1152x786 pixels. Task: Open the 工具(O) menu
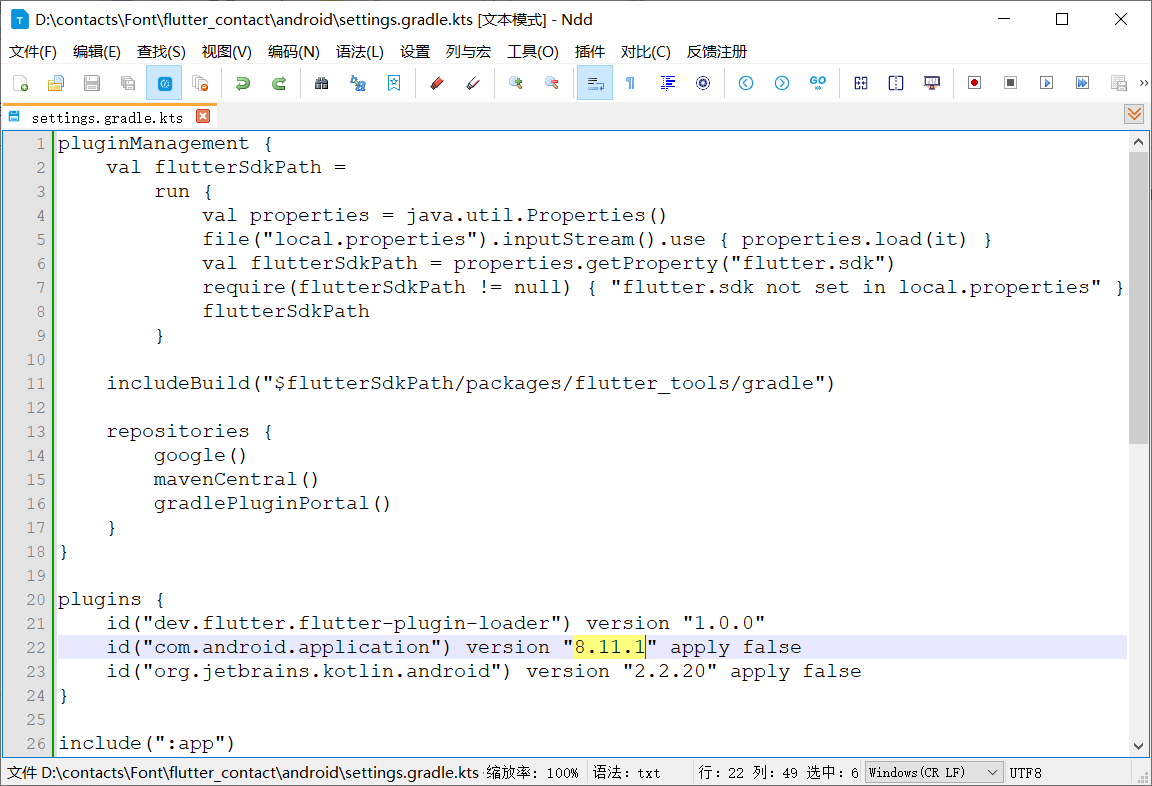pyautogui.click(x=533, y=51)
